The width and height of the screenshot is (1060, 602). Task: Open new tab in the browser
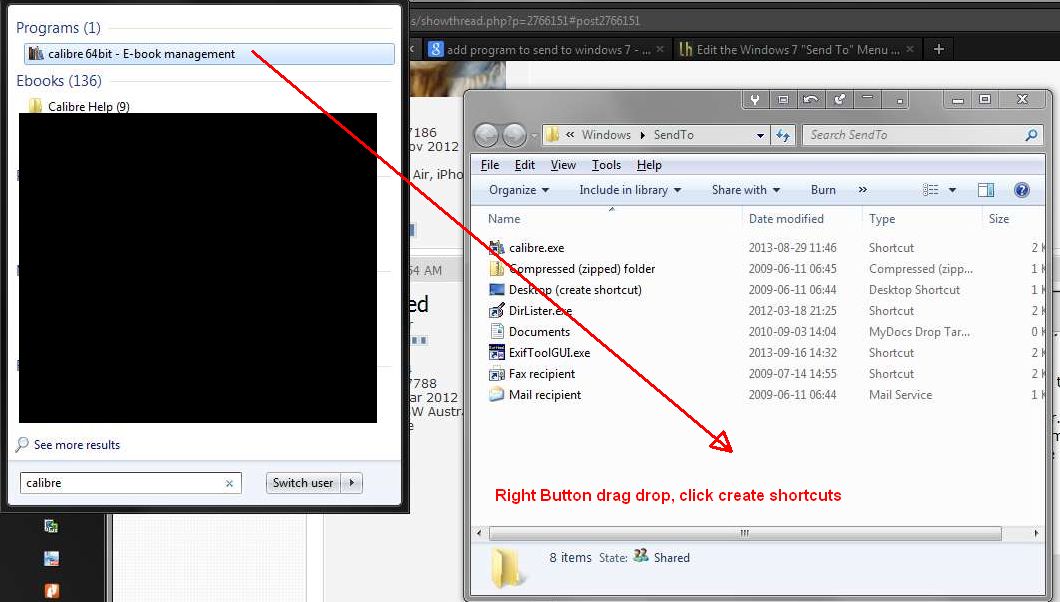click(x=938, y=49)
